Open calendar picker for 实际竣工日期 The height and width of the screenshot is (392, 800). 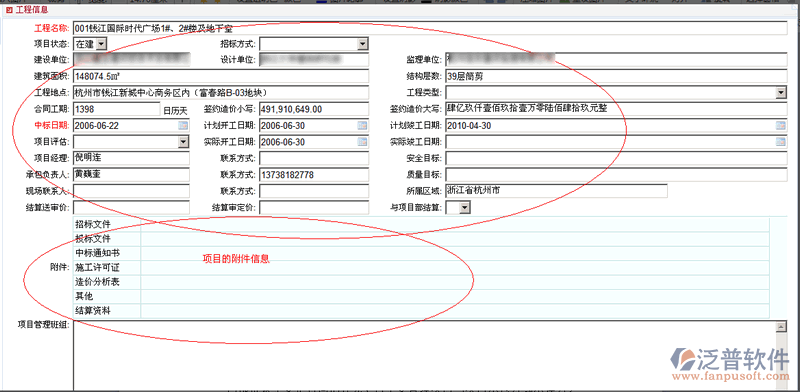781,142
